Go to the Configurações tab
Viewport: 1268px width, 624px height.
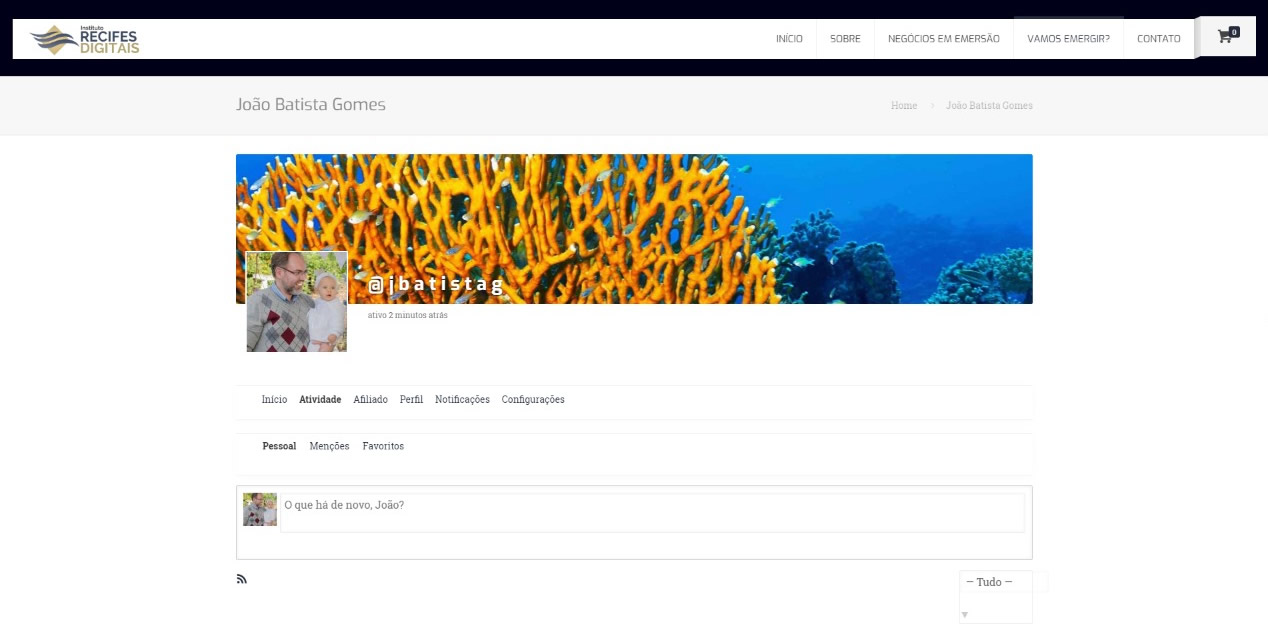533,400
